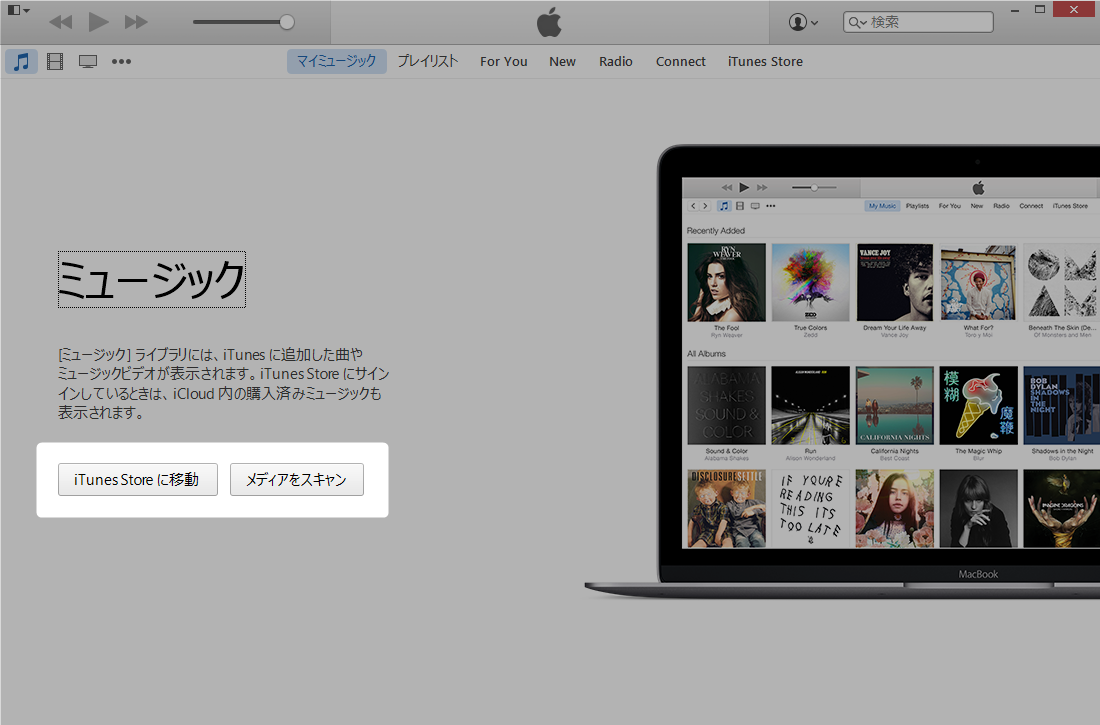
Task: Click the iTunes Store に移動 button
Action: pyautogui.click(x=138, y=479)
